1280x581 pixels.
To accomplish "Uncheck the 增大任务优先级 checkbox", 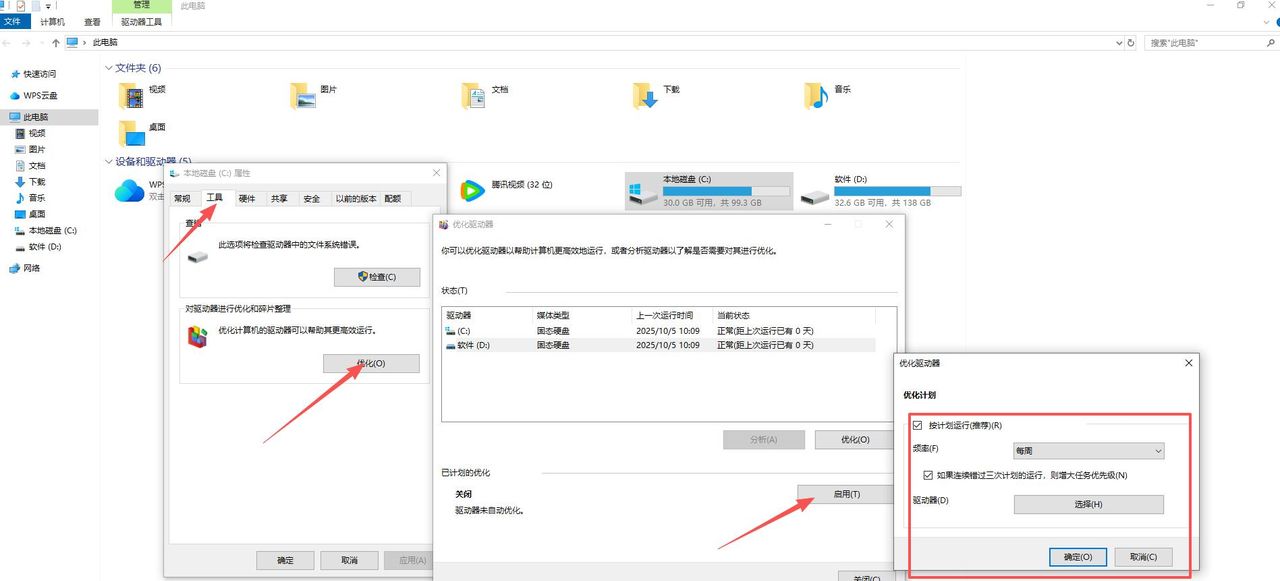I will pos(929,476).
